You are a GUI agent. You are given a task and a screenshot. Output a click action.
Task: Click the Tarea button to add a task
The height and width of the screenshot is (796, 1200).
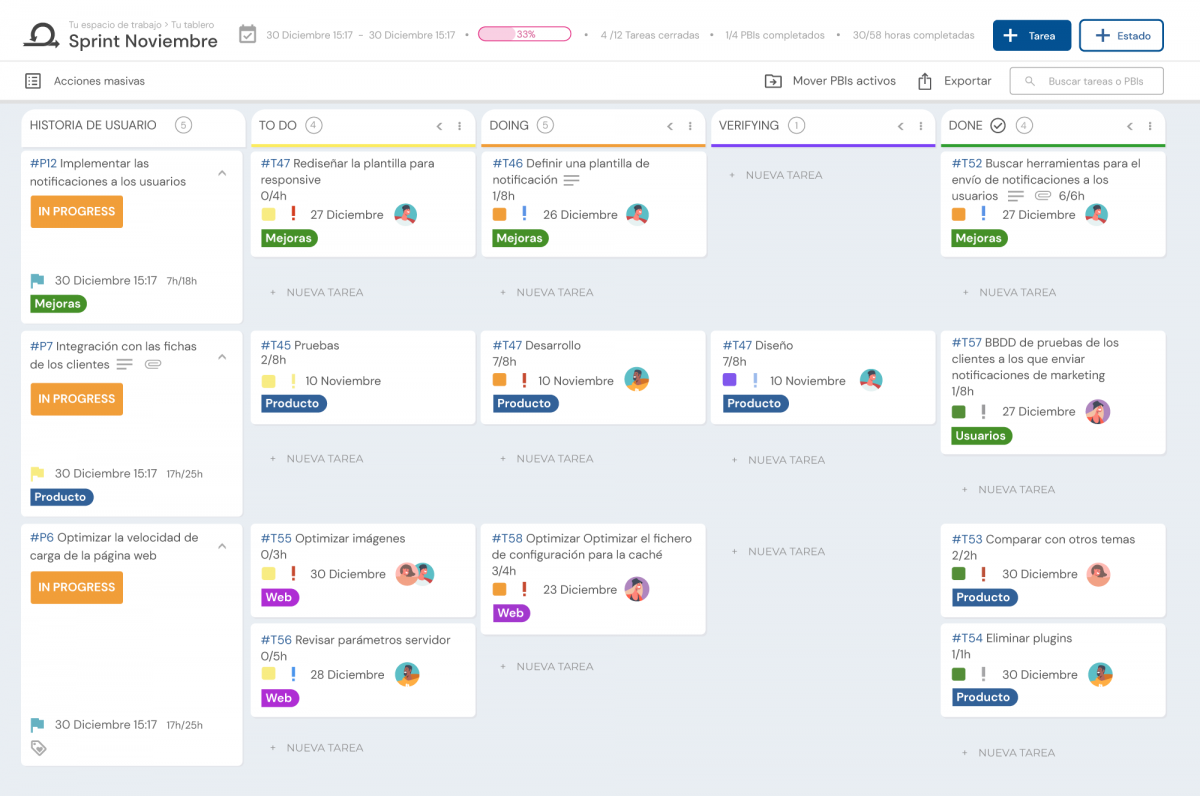point(1032,35)
